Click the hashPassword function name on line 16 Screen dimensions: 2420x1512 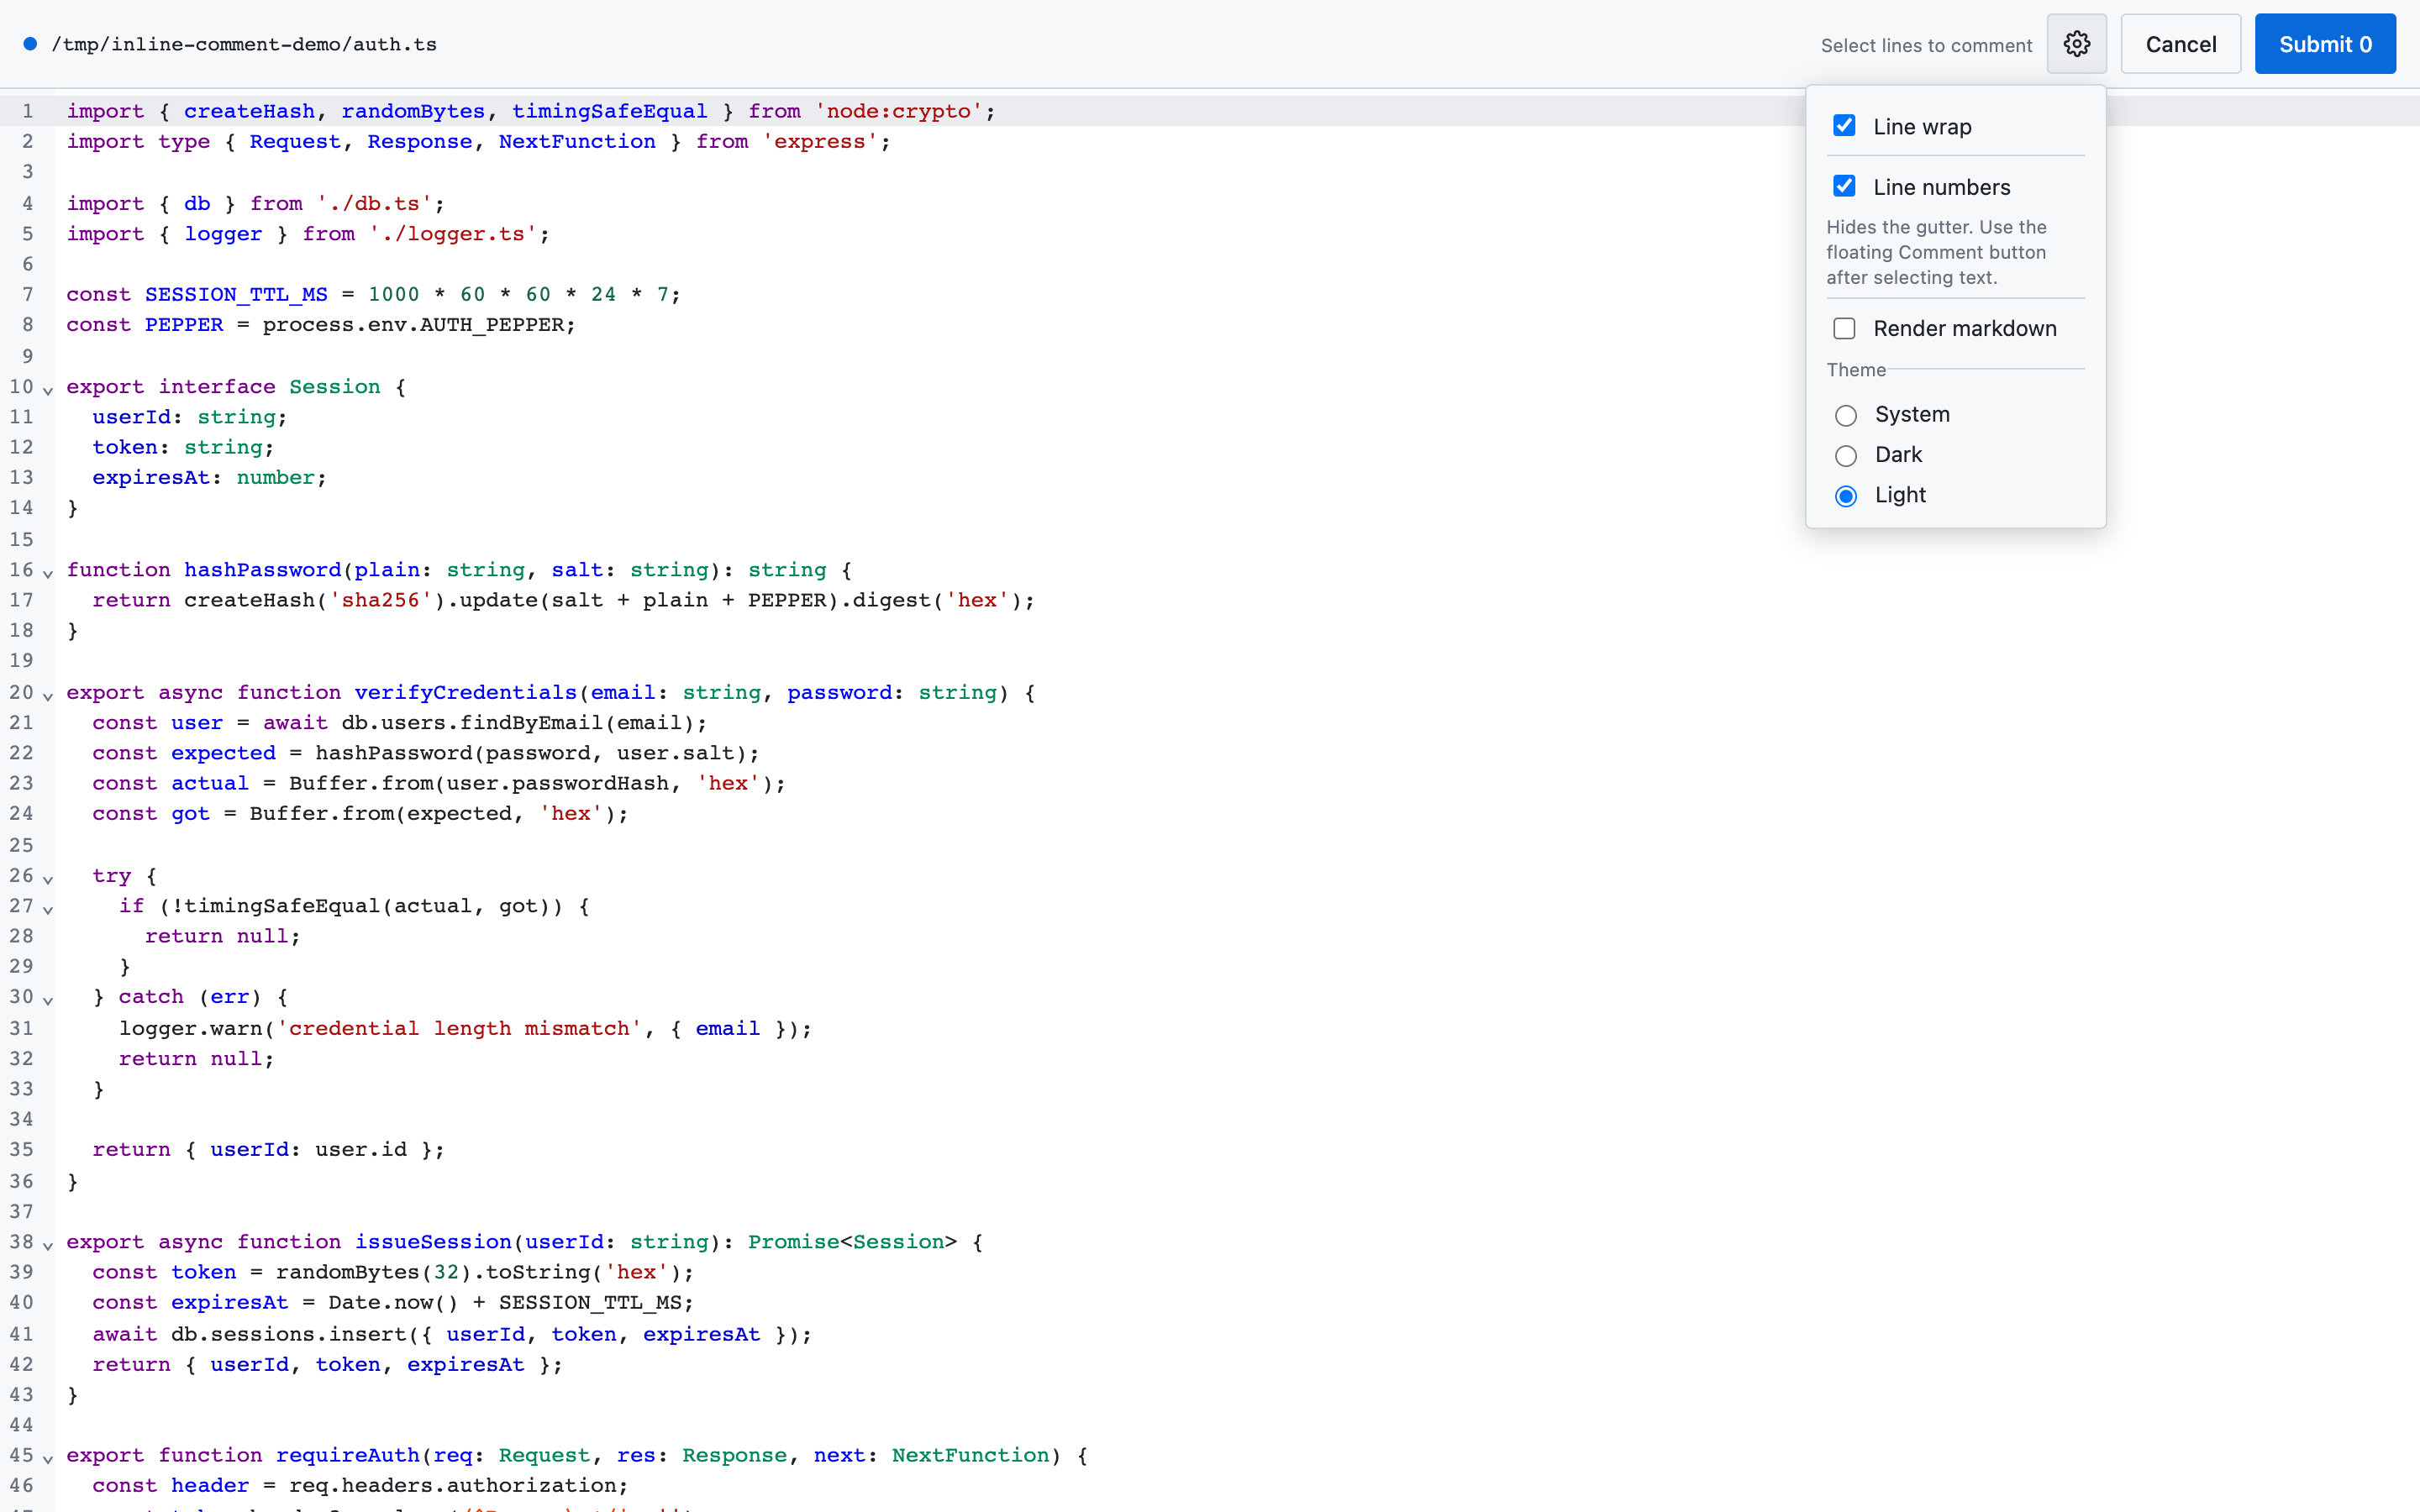[x=263, y=570]
